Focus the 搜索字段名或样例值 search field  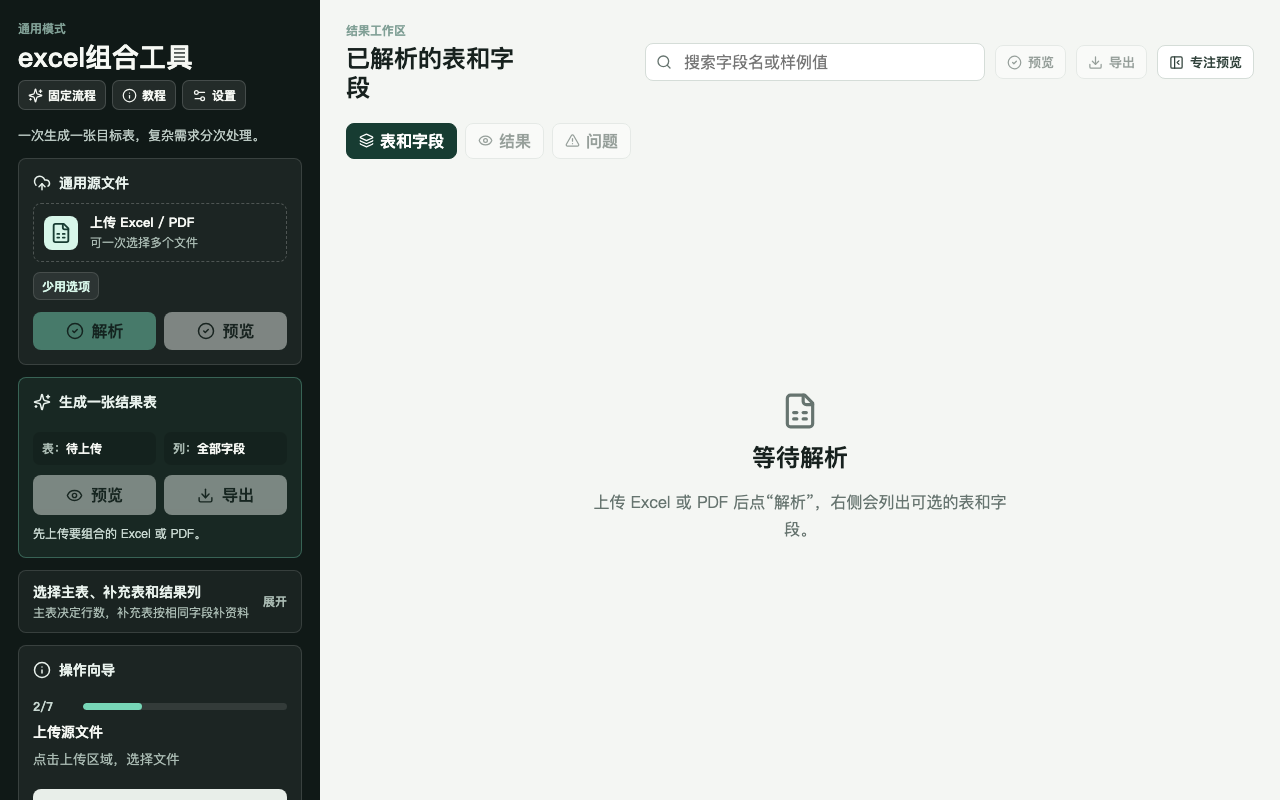click(815, 62)
